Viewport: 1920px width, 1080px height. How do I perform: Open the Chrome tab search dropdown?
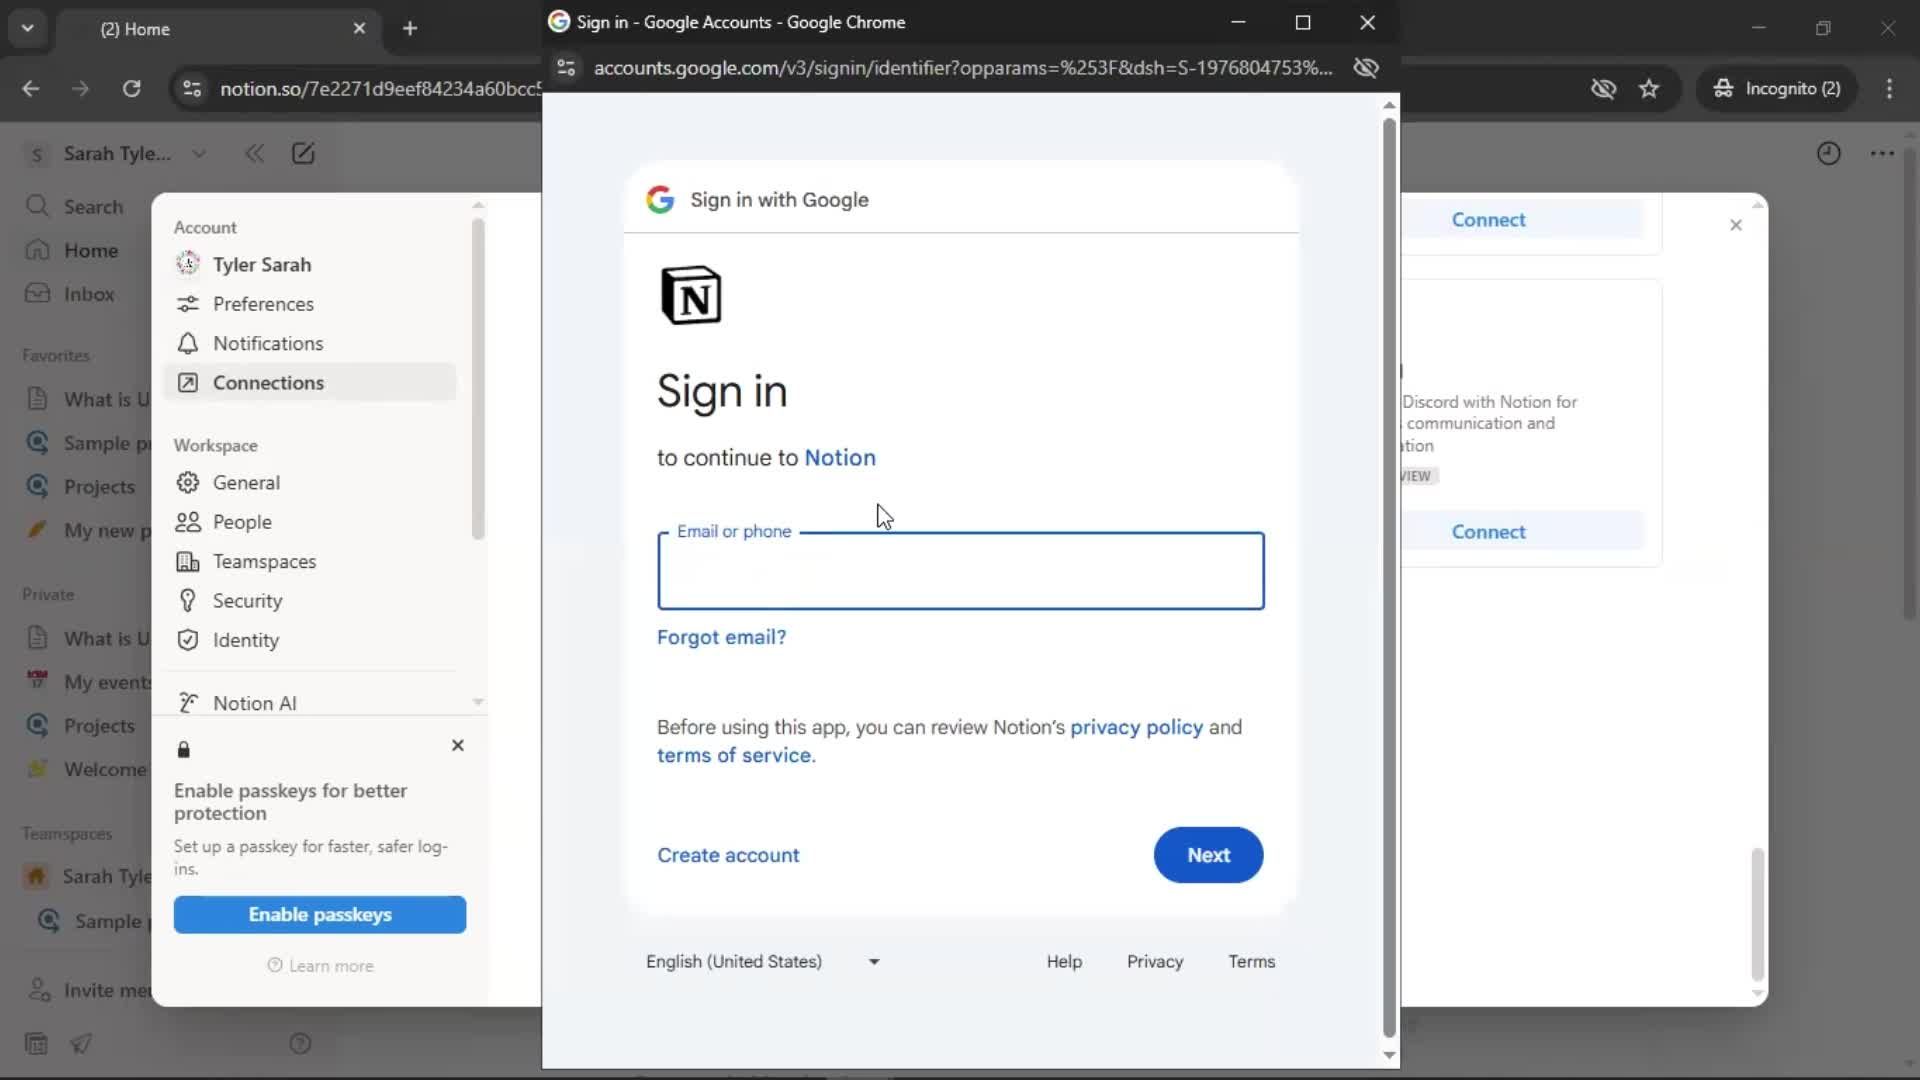pyautogui.click(x=28, y=28)
